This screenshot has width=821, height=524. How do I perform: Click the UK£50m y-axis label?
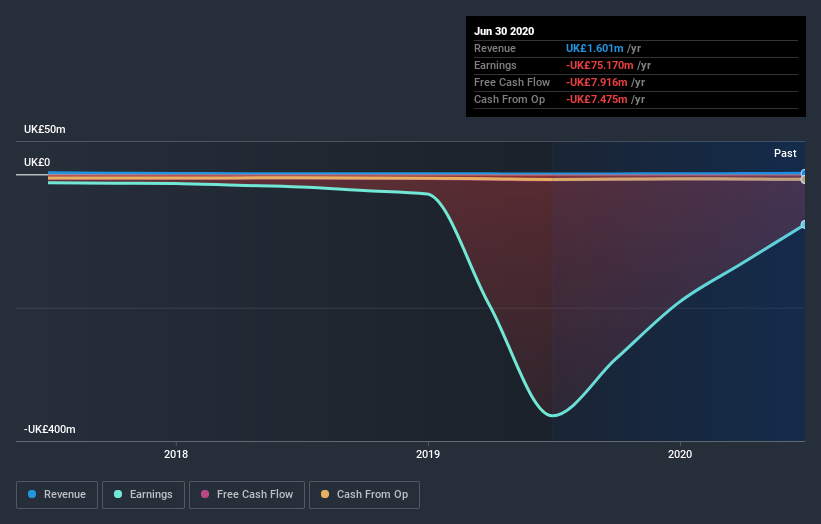[x=45, y=129]
